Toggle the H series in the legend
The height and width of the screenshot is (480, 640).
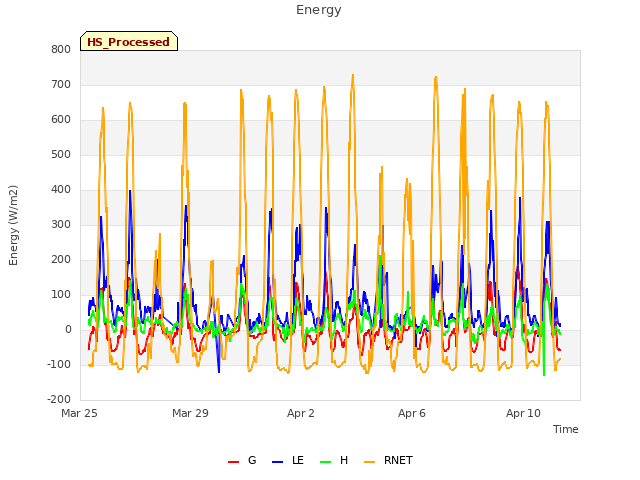coord(334,460)
